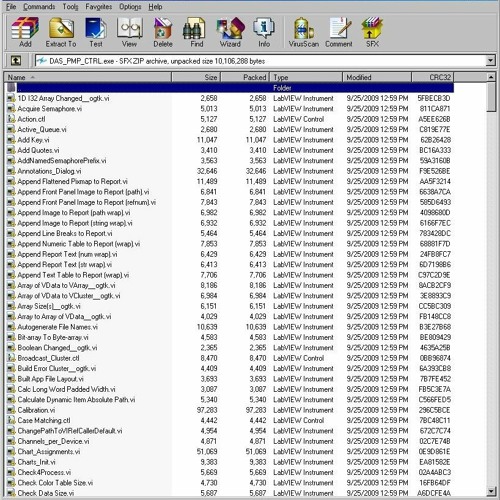Screen dimensions: 500x500
Task: Click file icon of Add Key.vi
Action: 11,140
